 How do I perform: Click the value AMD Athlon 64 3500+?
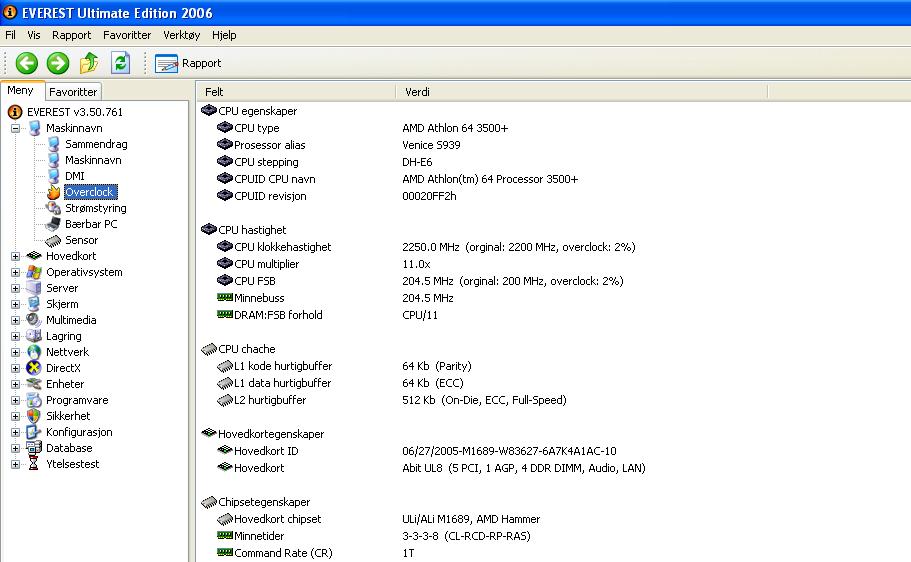[455, 128]
